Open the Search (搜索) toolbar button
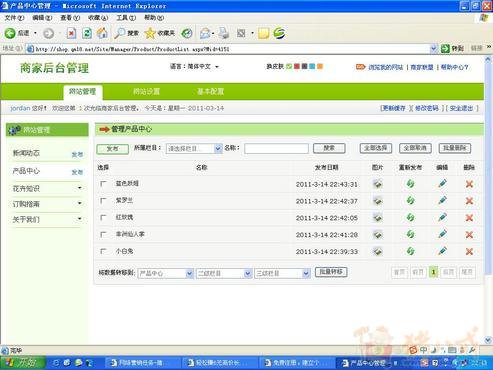 coord(126,33)
